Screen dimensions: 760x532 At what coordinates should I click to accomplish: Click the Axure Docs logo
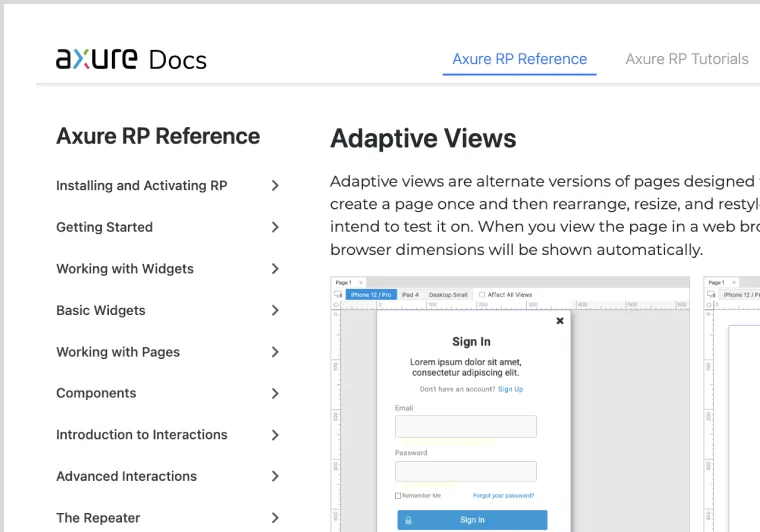(131, 59)
